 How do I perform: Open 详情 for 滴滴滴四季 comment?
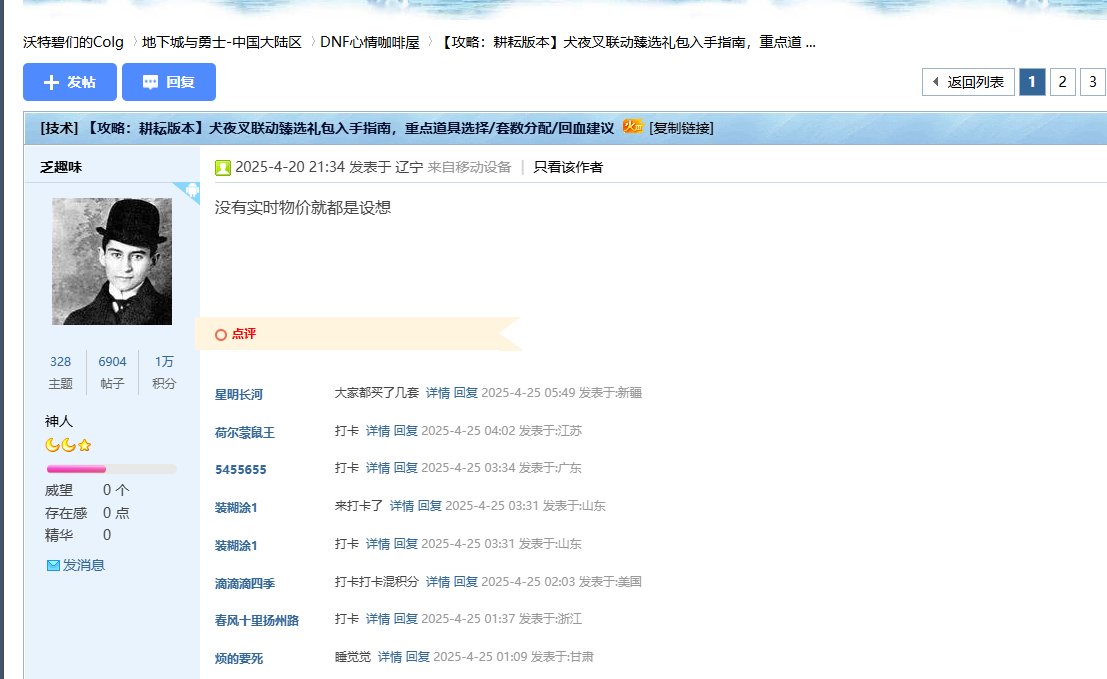[x=438, y=582]
